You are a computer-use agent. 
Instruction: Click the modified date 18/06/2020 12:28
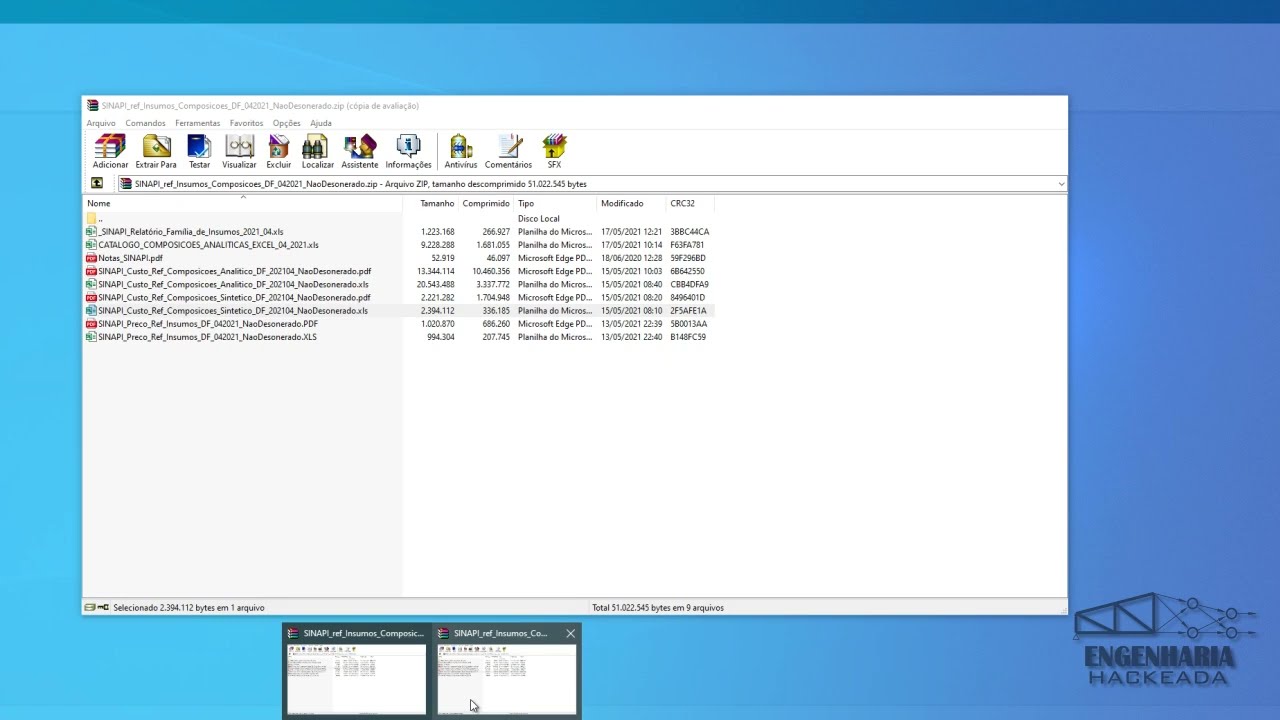coord(631,258)
